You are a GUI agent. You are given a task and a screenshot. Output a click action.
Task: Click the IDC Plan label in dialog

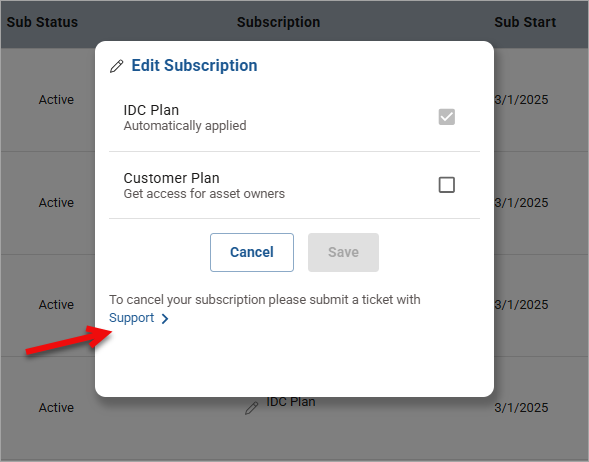[x=151, y=110]
